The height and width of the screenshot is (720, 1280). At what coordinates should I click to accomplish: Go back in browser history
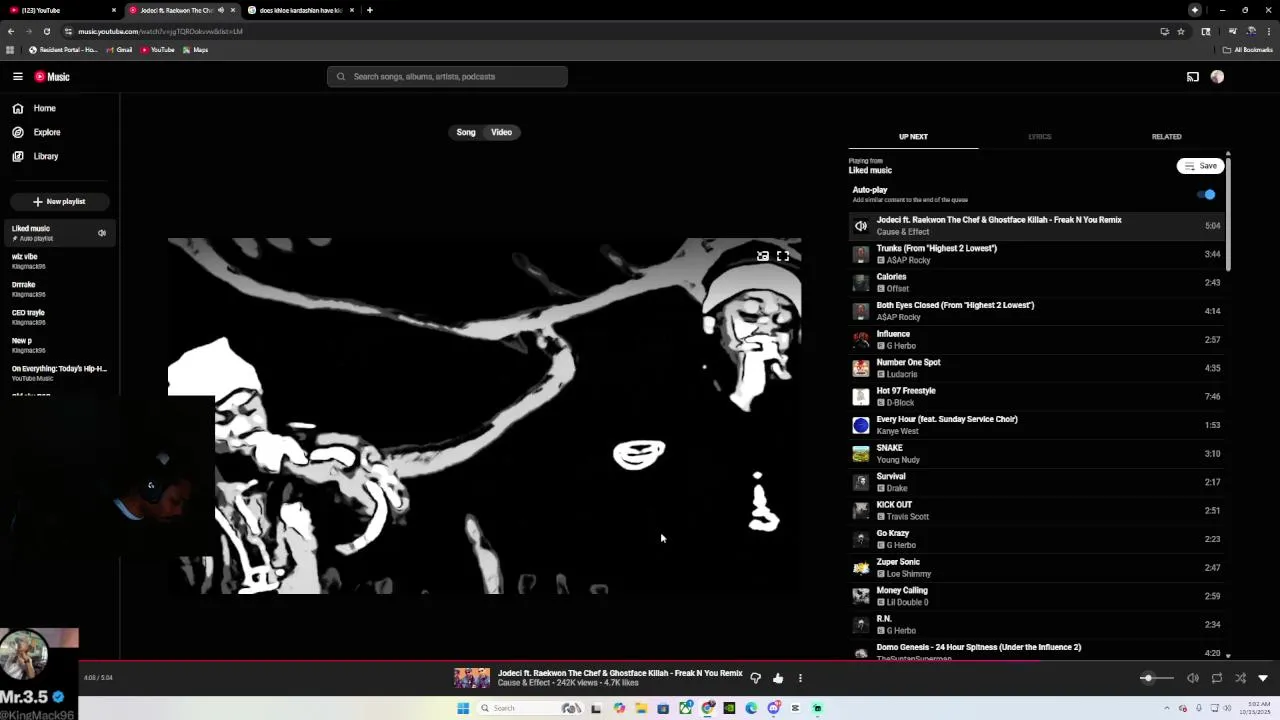click(10, 31)
